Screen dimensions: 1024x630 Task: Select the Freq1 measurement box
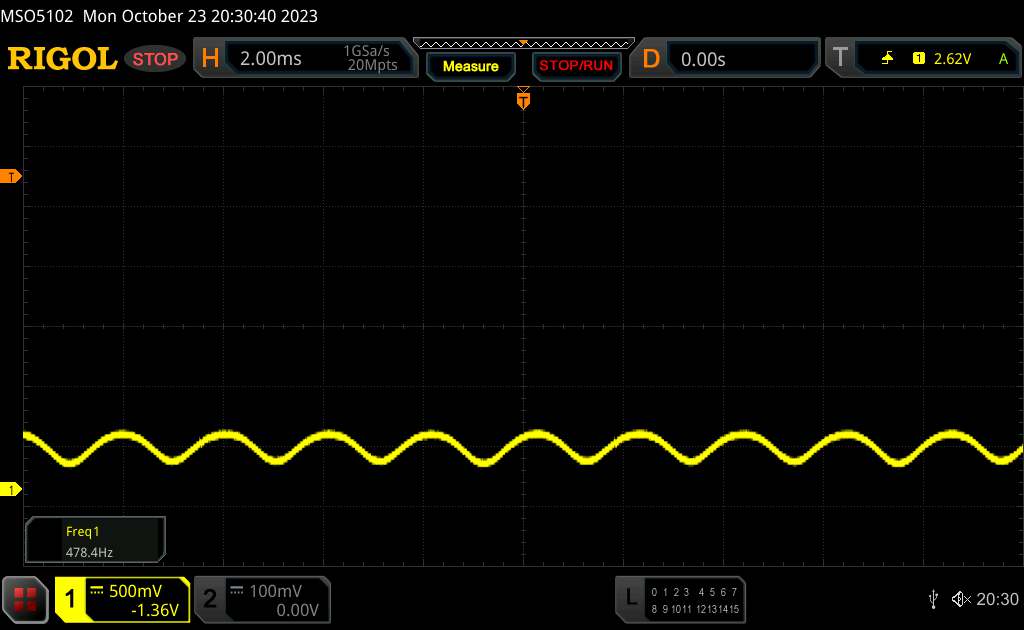95,540
